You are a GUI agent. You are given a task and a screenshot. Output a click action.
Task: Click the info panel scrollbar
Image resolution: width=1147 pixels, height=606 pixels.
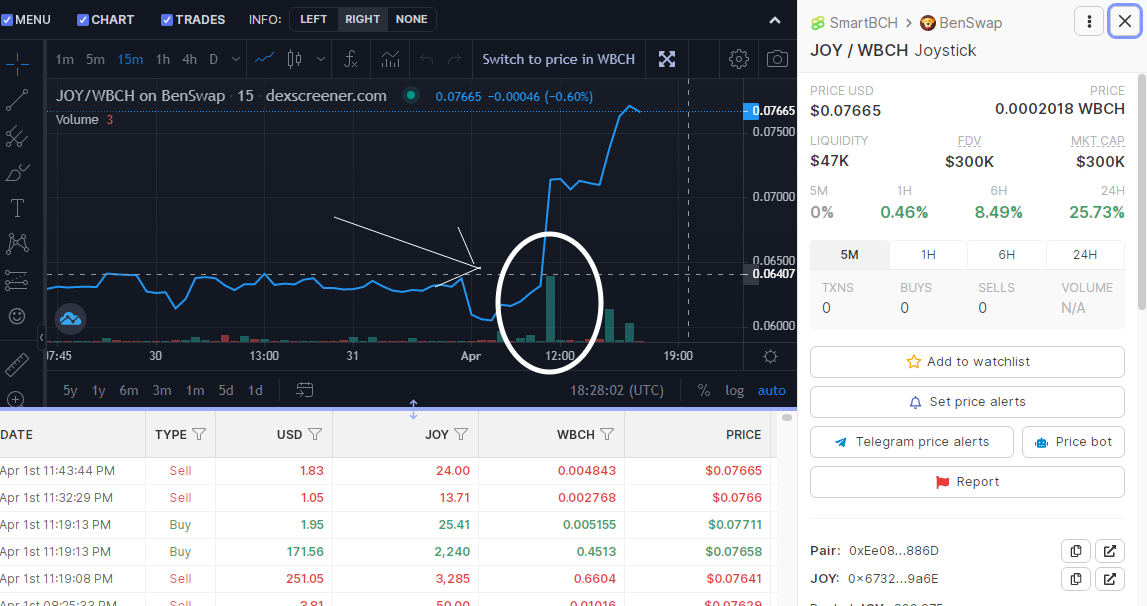click(x=1141, y=192)
